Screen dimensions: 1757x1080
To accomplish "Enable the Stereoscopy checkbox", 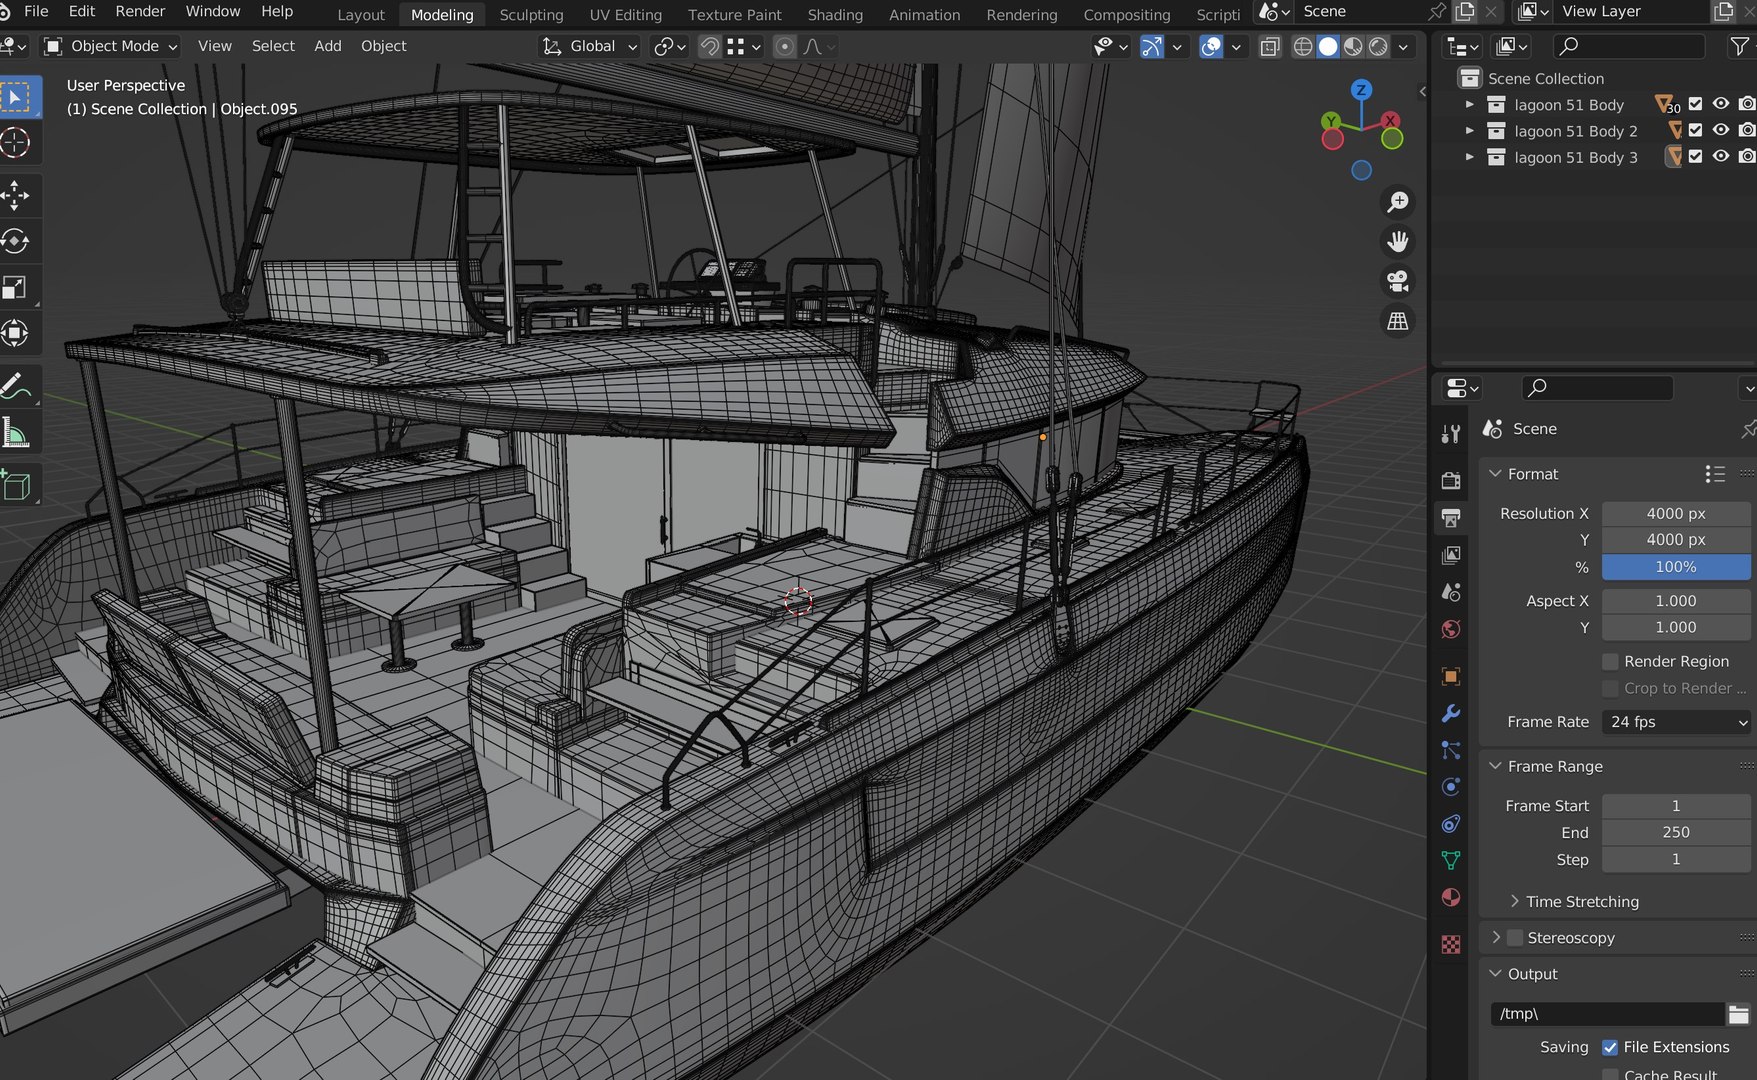I will pos(1515,937).
